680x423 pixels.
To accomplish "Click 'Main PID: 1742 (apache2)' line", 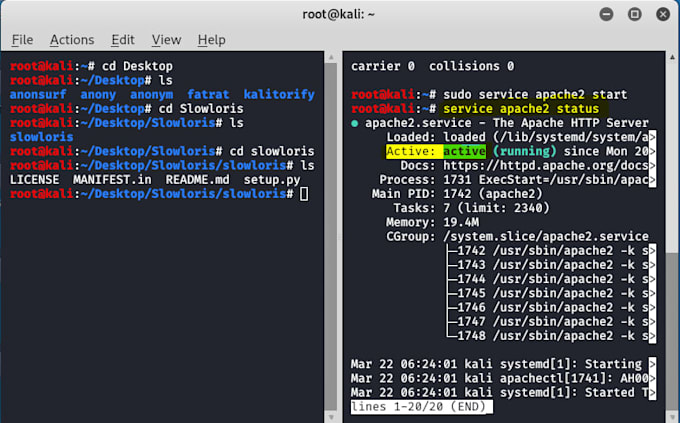I will (457, 194).
